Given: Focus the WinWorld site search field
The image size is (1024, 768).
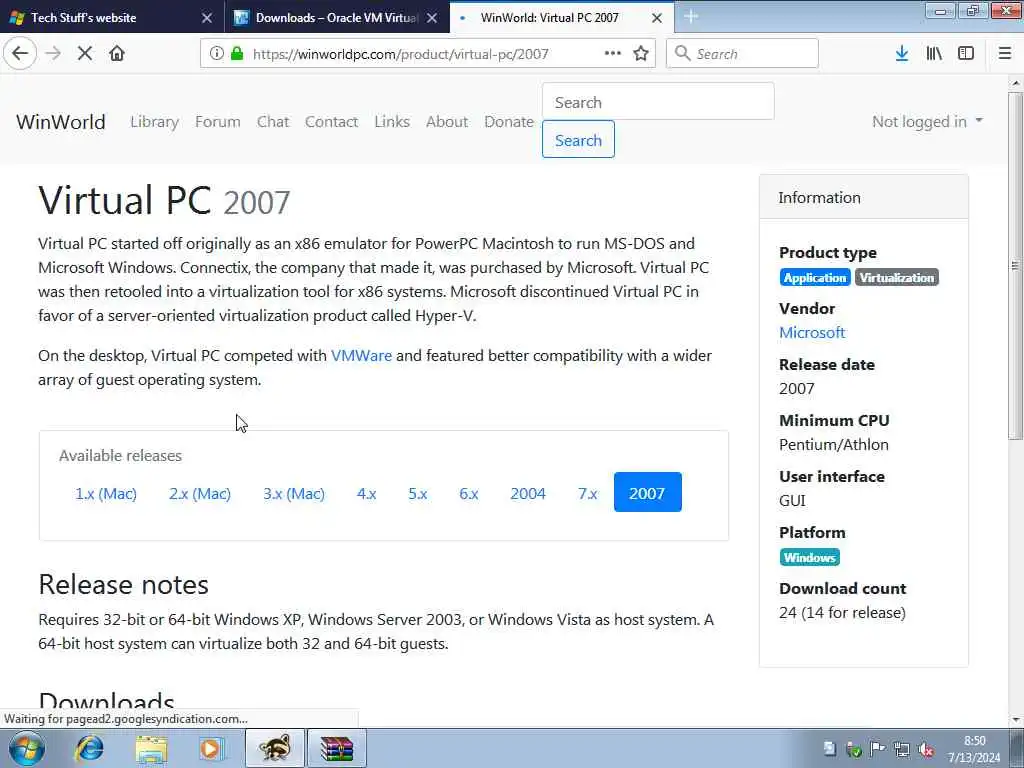Looking at the screenshot, I should coord(658,102).
